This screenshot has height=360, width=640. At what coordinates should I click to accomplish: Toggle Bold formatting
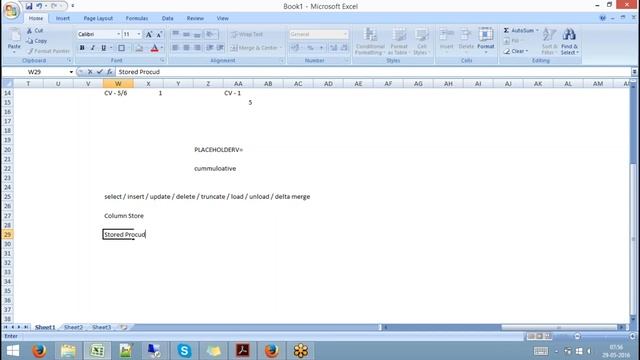coord(82,48)
